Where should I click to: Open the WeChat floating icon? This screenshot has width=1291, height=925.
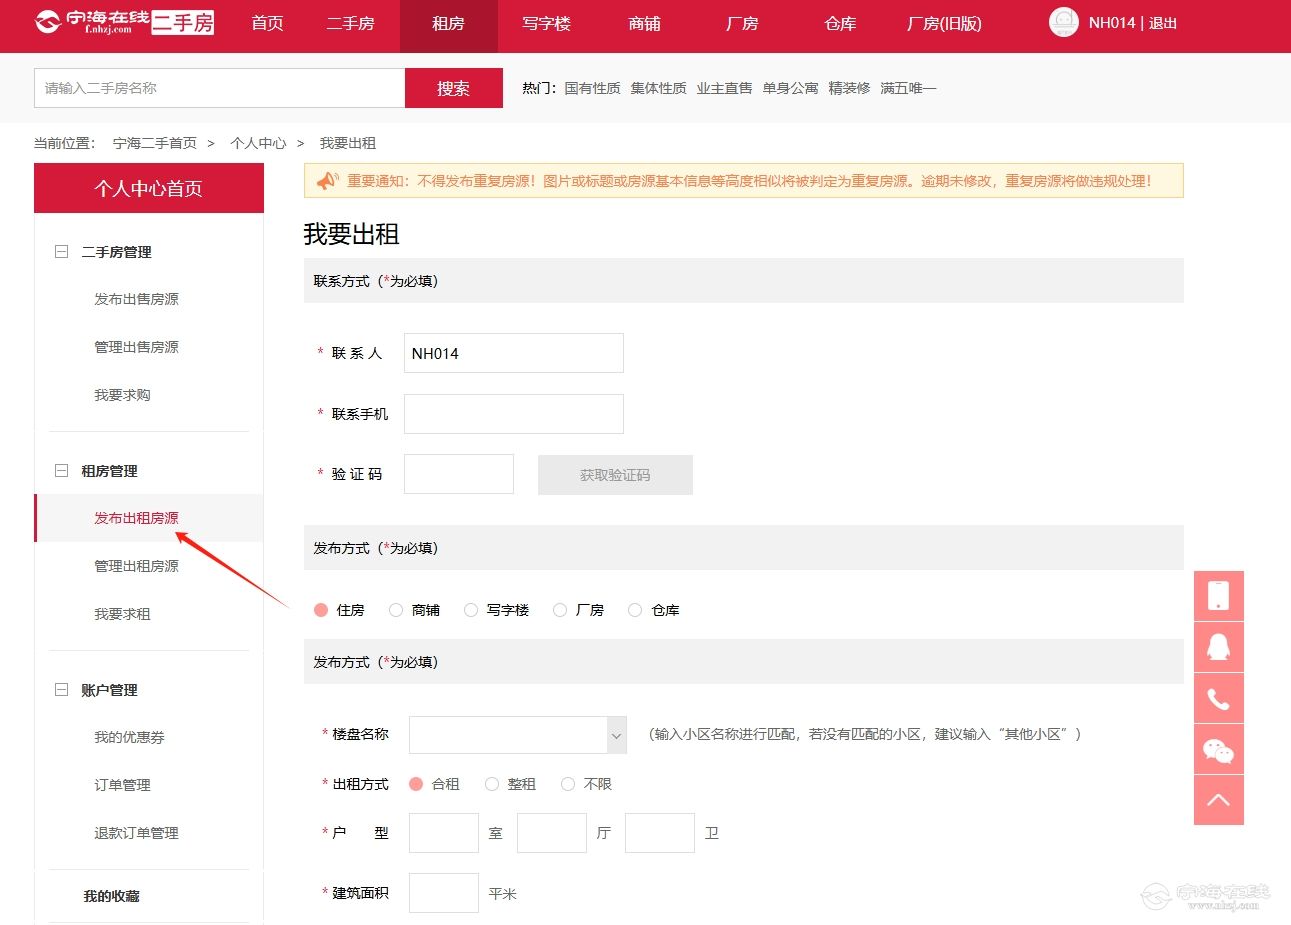coord(1218,749)
